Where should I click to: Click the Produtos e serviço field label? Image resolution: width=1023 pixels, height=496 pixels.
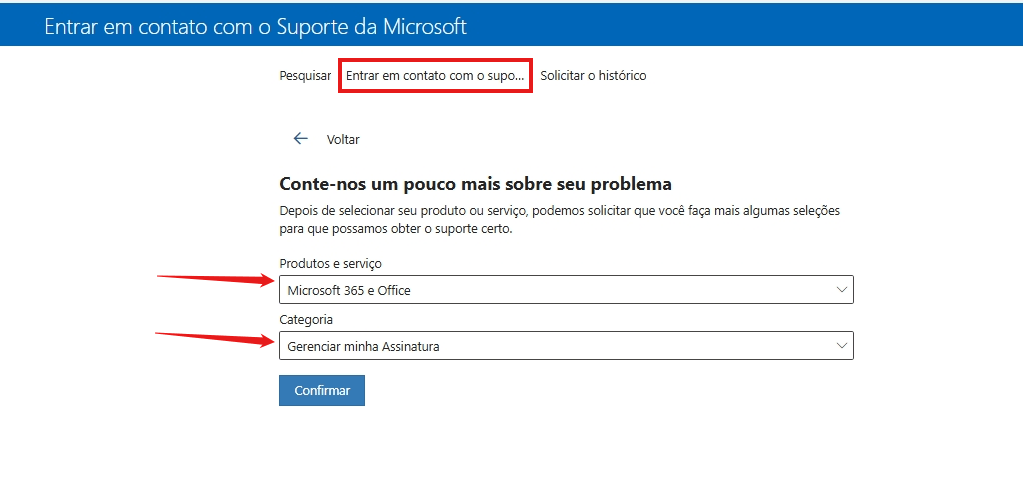[x=330, y=264]
